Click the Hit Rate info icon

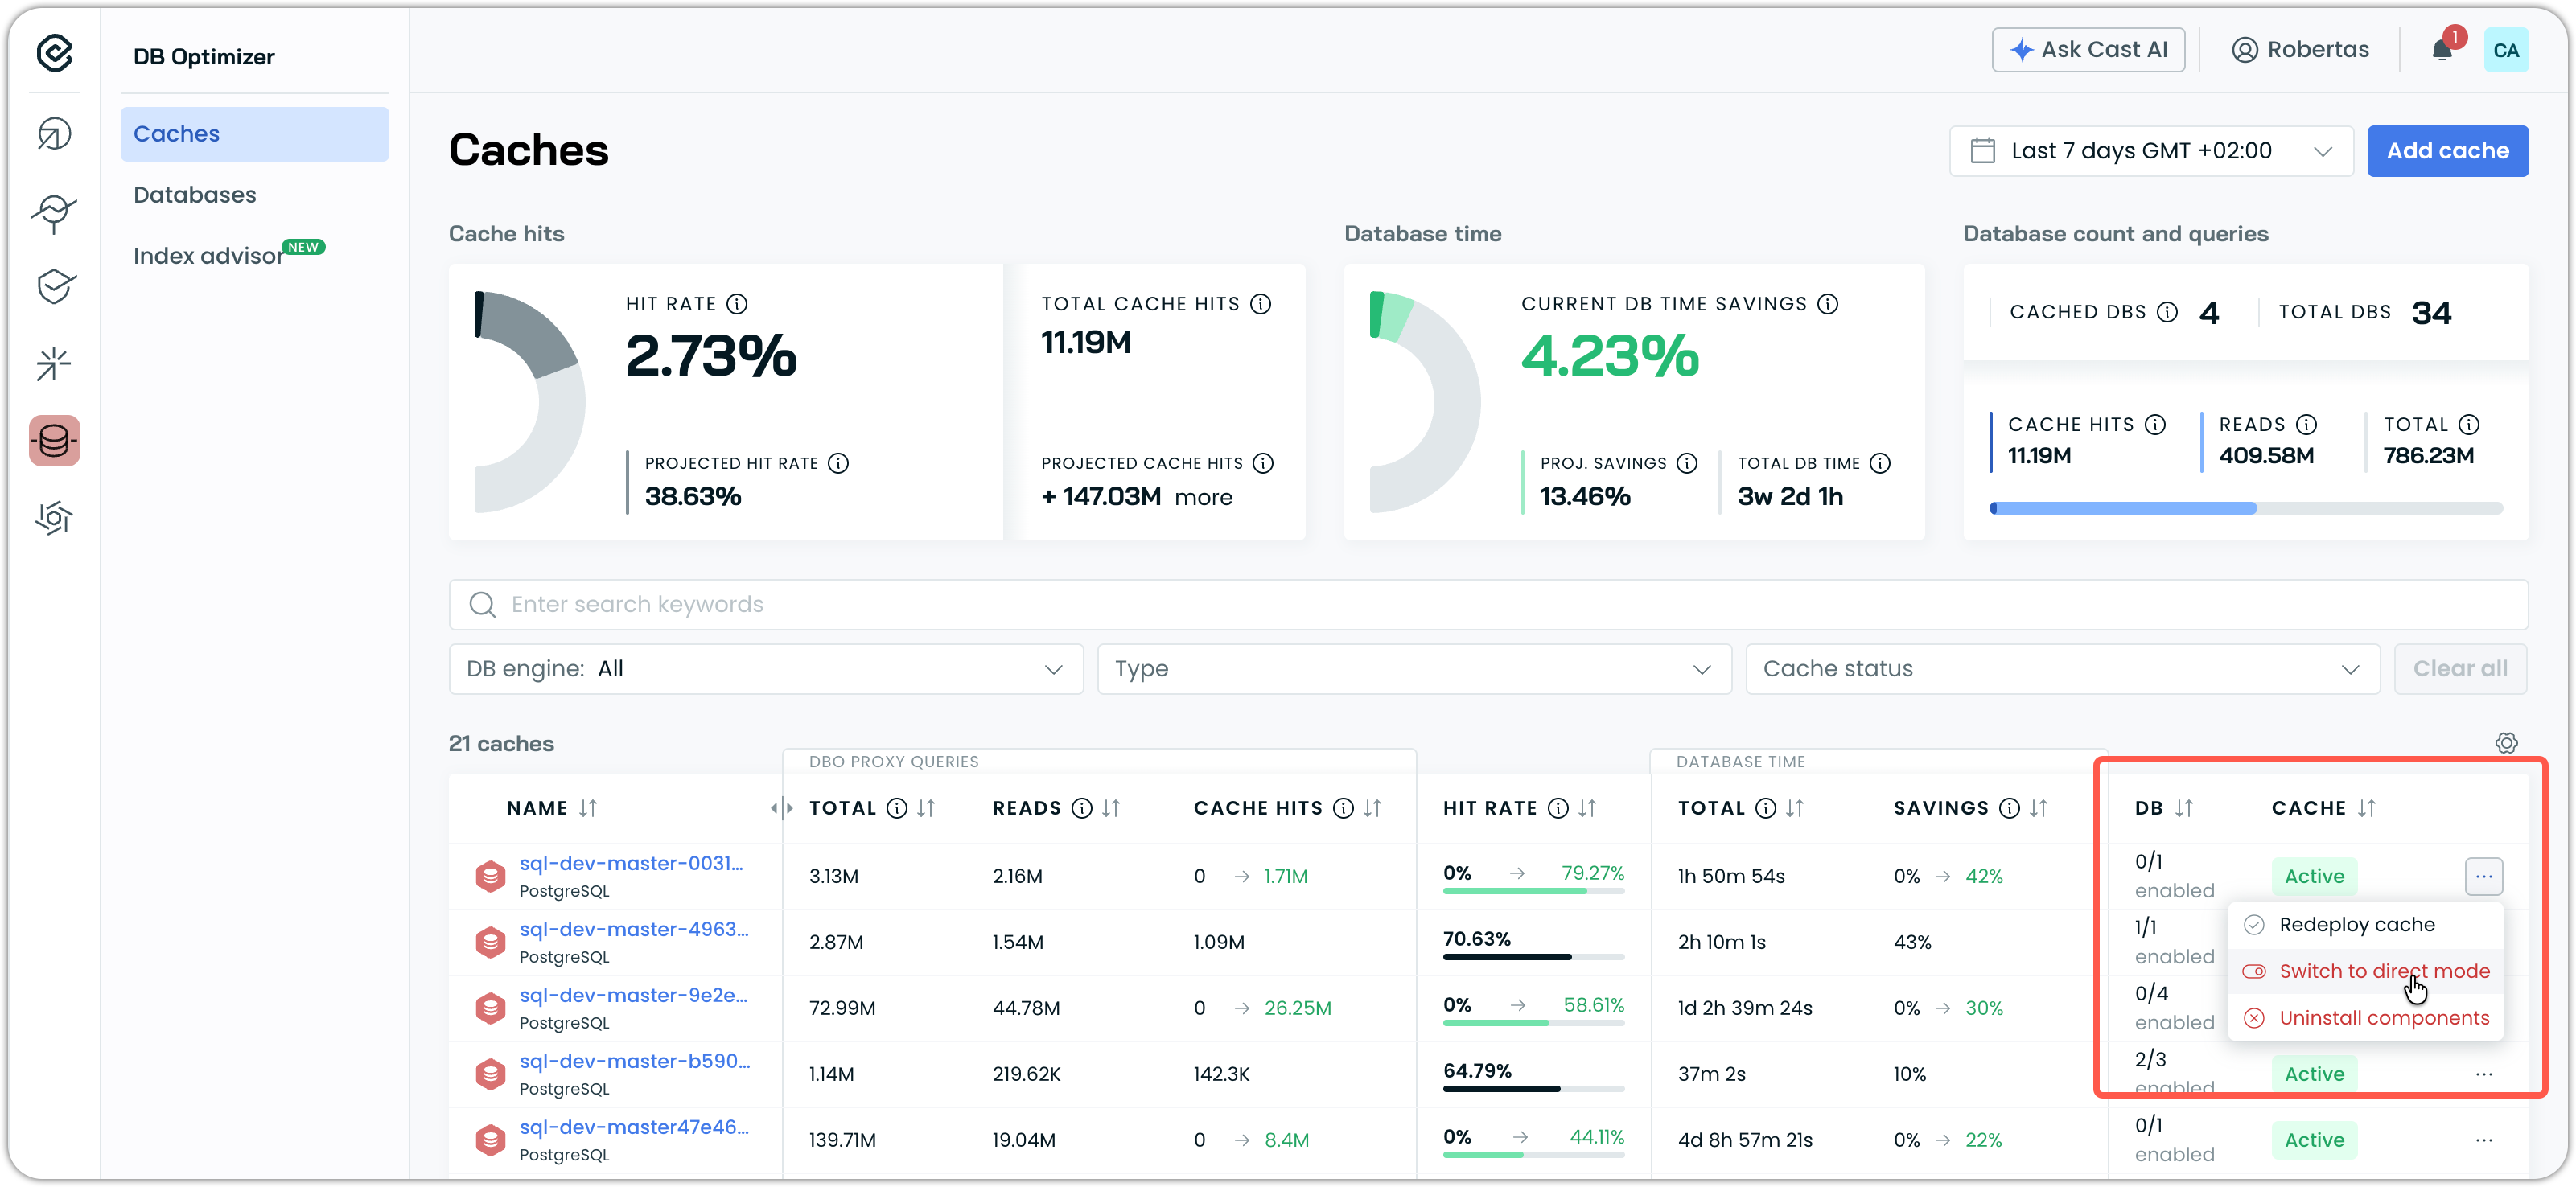coord(737,304)
